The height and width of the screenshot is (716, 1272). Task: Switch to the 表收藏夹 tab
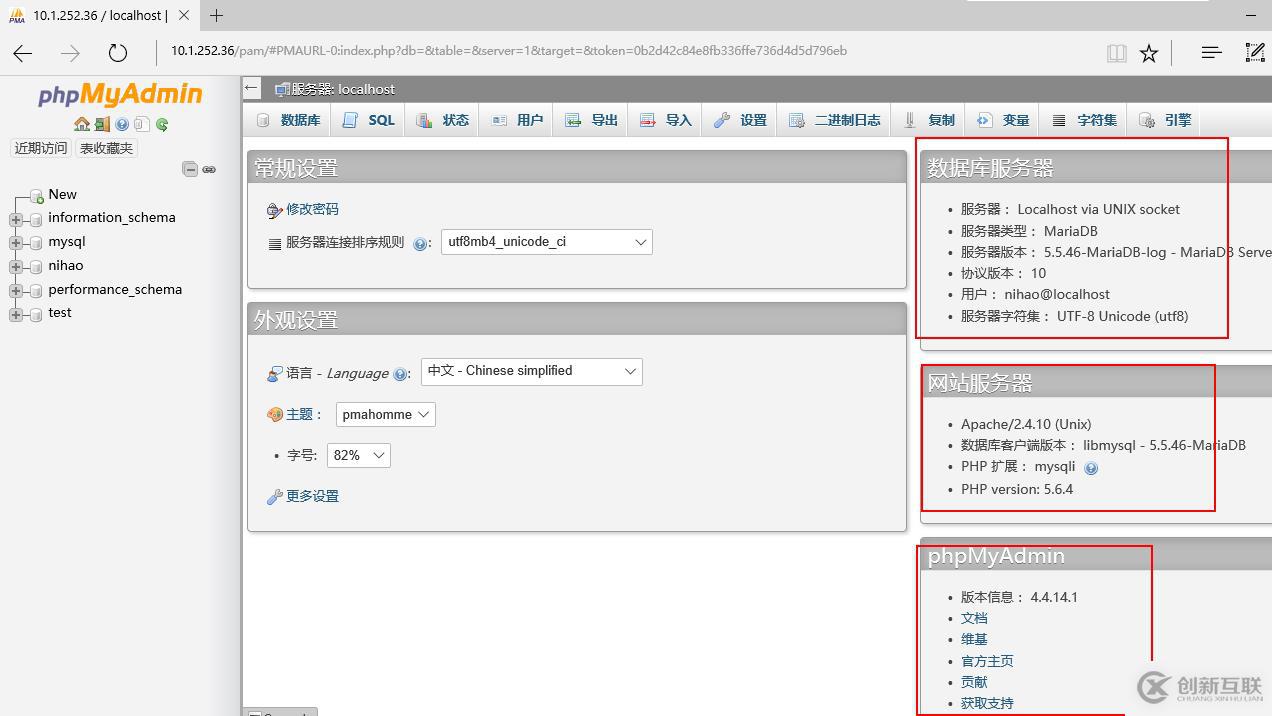click(x=106, y=147)
